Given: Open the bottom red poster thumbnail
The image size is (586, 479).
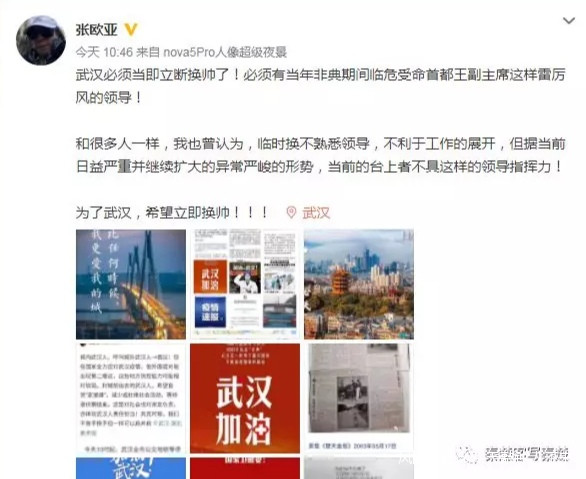Looking at the screenshot, I should coord(245,468).
